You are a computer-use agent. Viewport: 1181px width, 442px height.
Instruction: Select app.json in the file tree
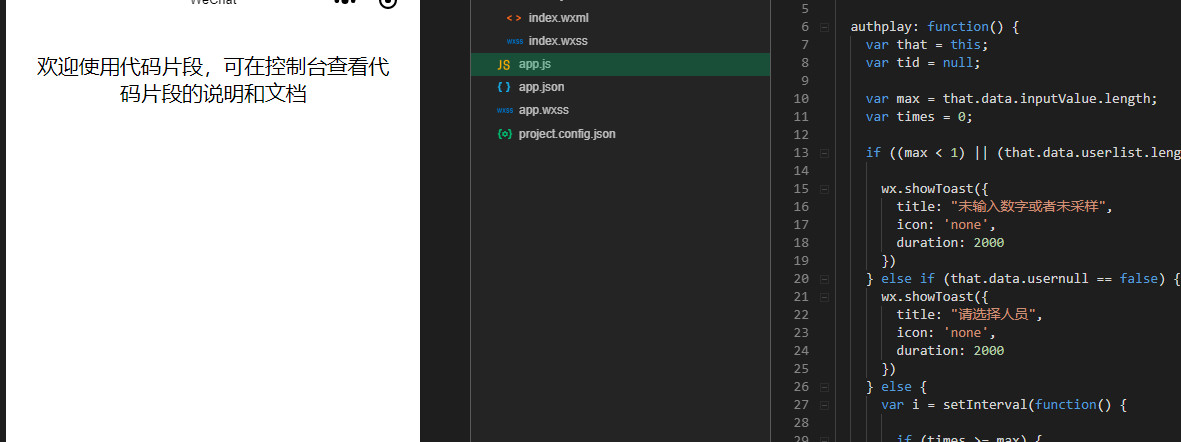[x=542, y=88]
